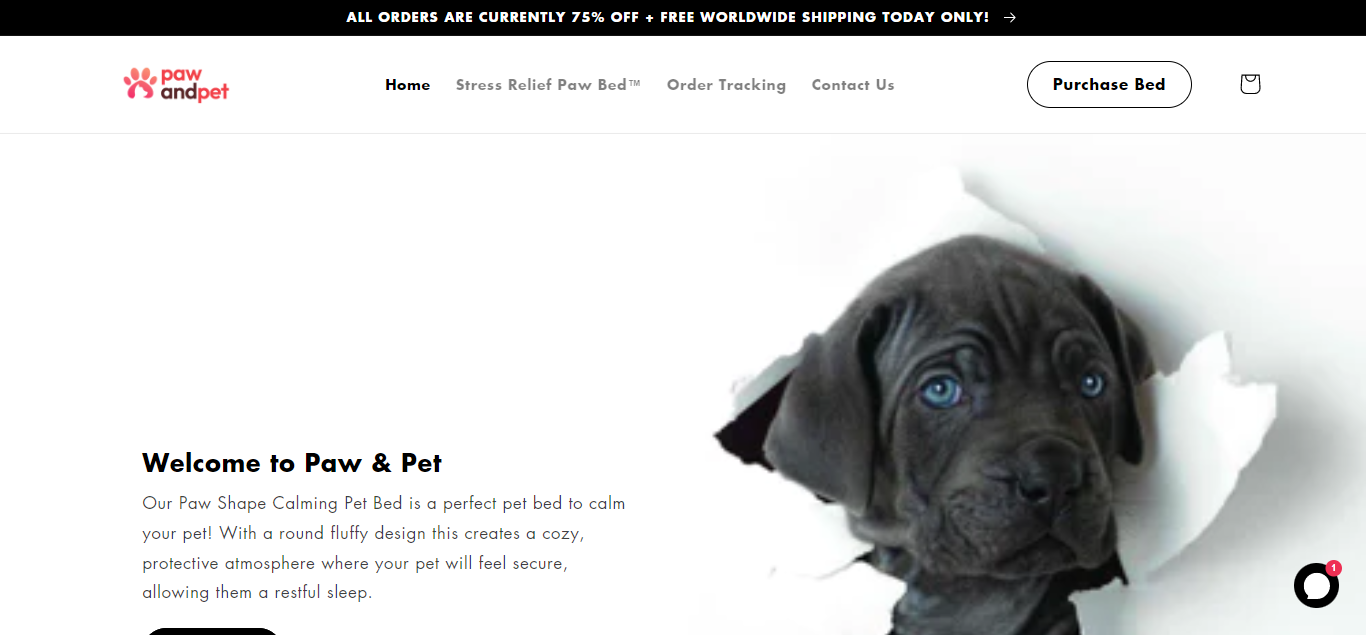Screen dimensions: 1366x635
Task: Click the Paw Shape Calming Pet Bed description
Action: click(384, 547)
